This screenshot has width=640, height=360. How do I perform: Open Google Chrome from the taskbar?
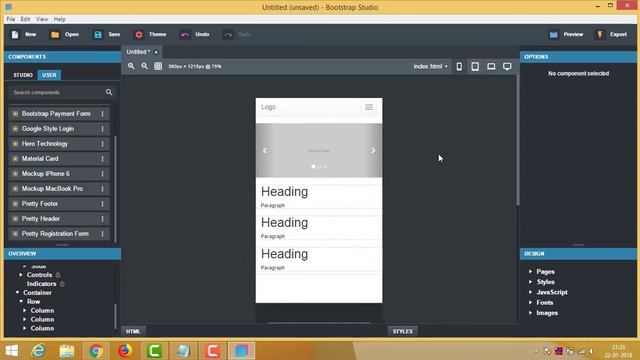click(x=96, y=351)
